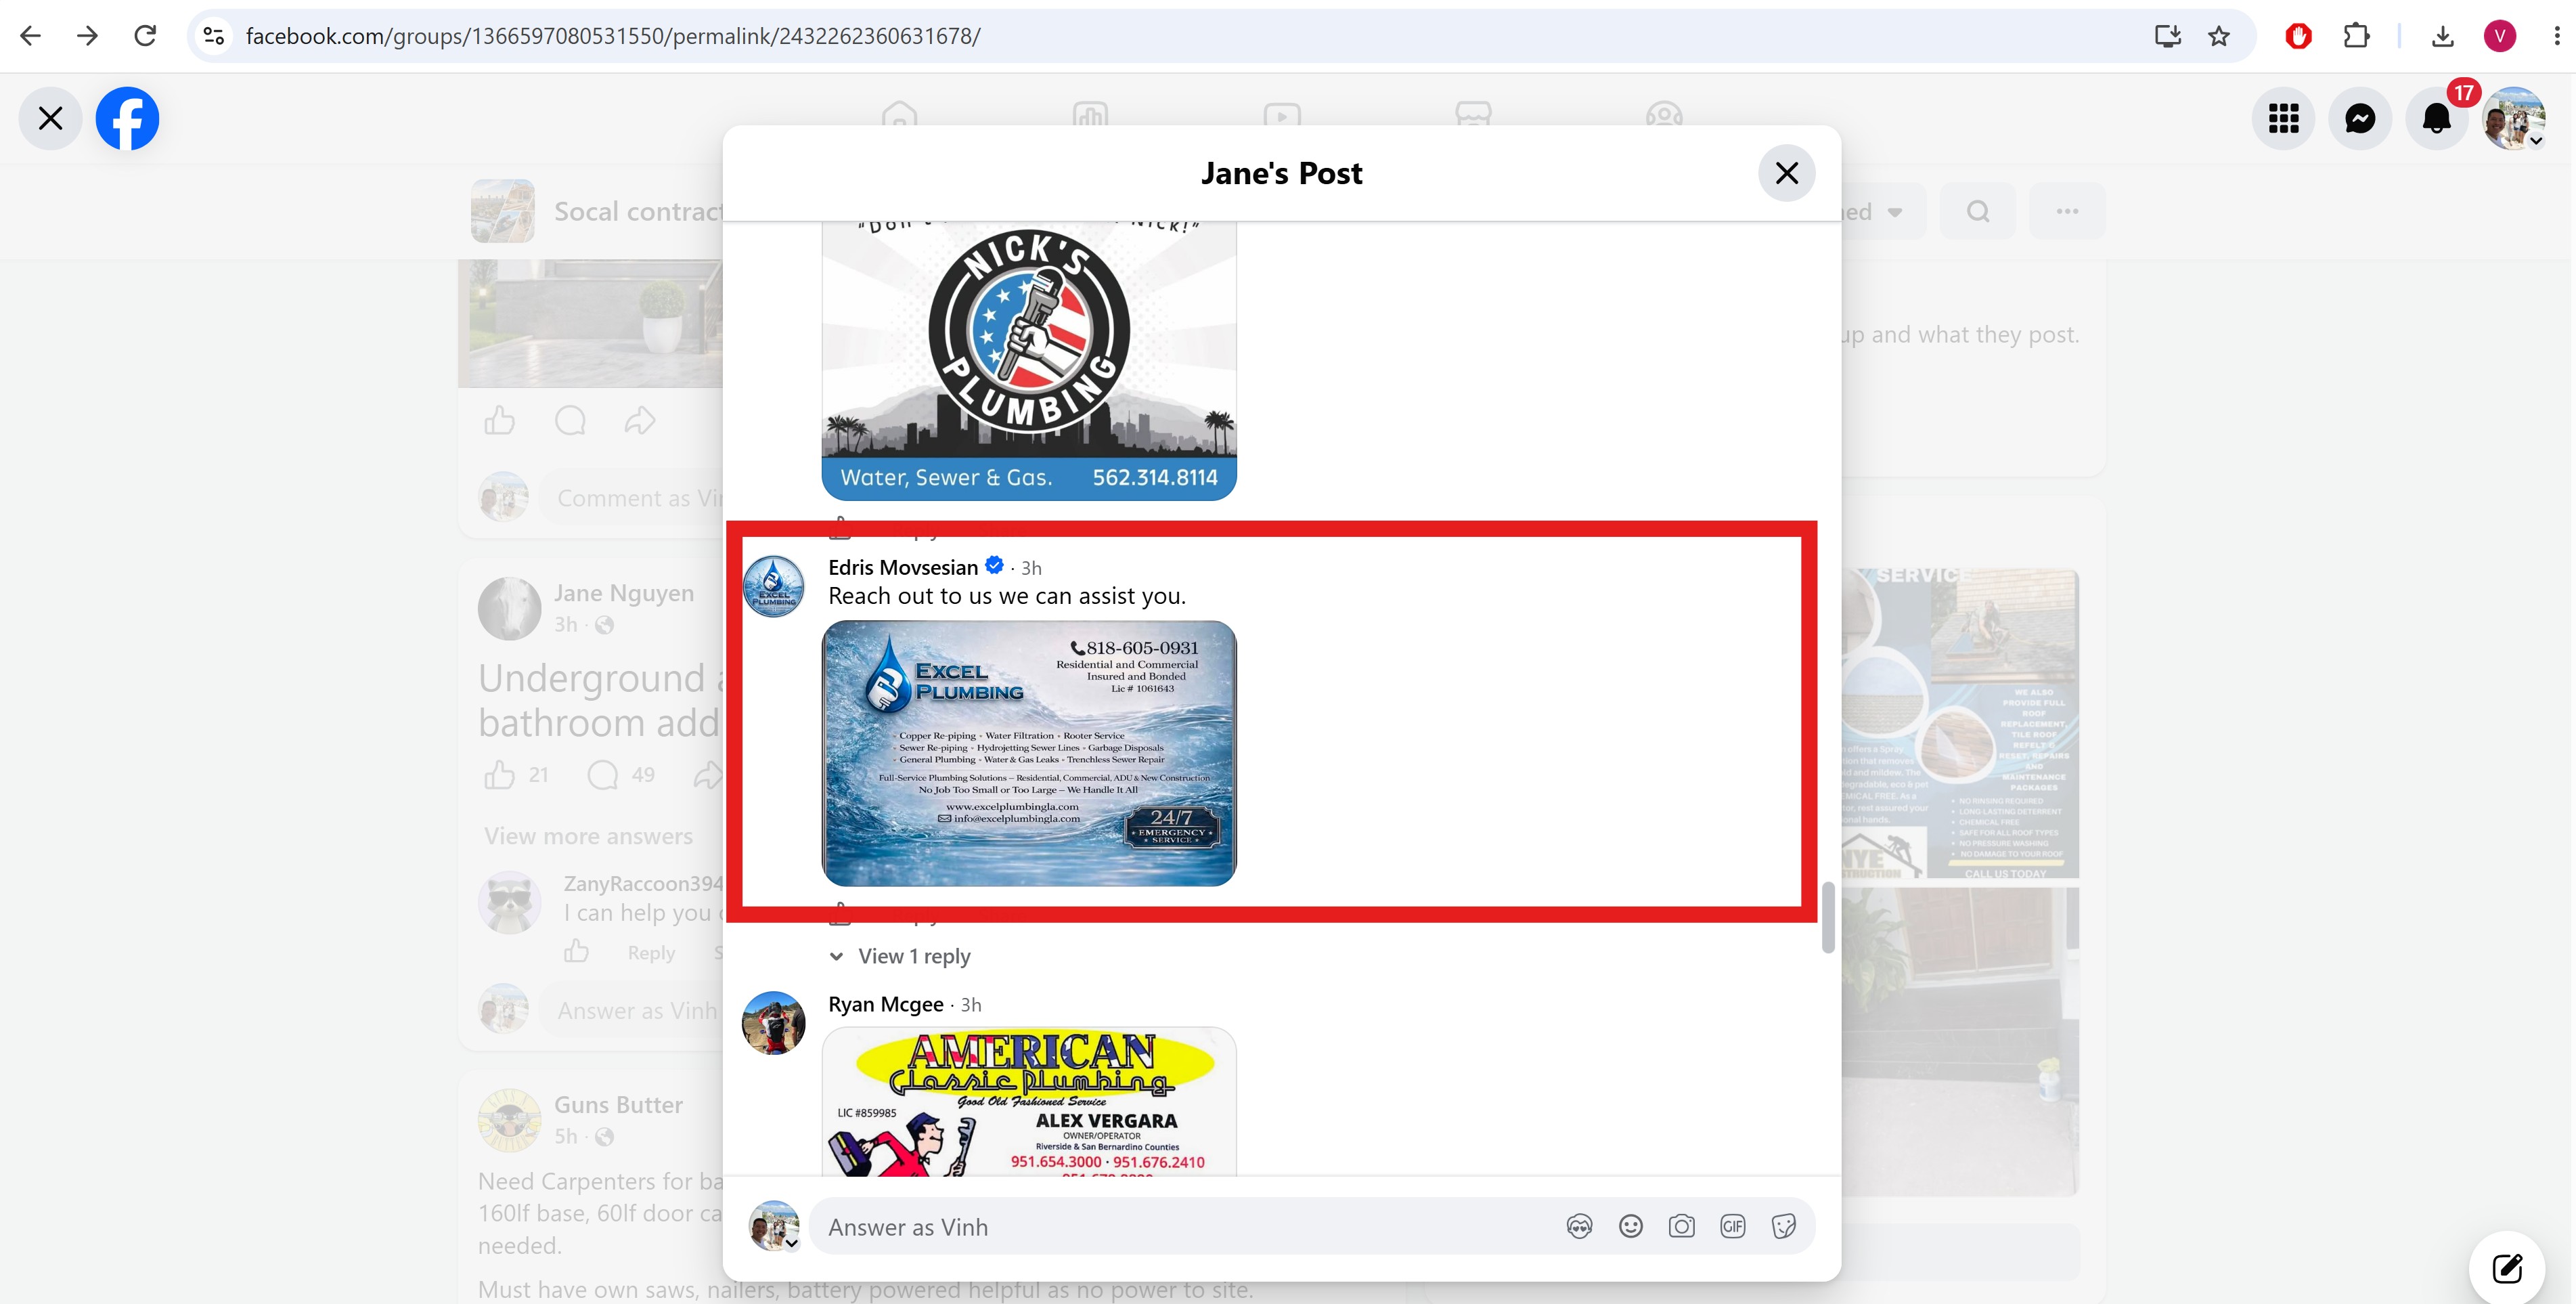Open Chrome three-dot menu

(2556, 36)
